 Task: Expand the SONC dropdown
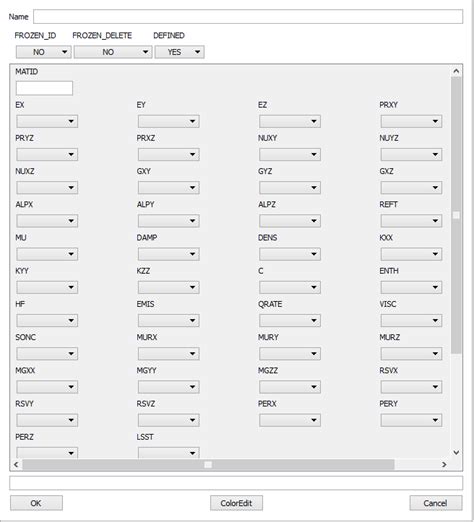coord(47,354)
